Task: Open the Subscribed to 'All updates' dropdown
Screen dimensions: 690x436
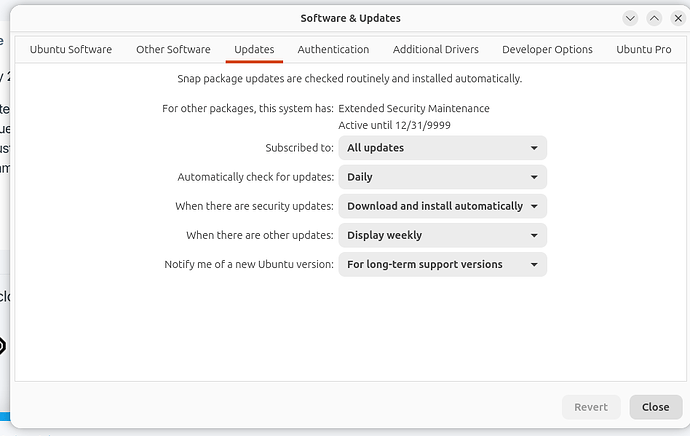Action: [443, 148]
